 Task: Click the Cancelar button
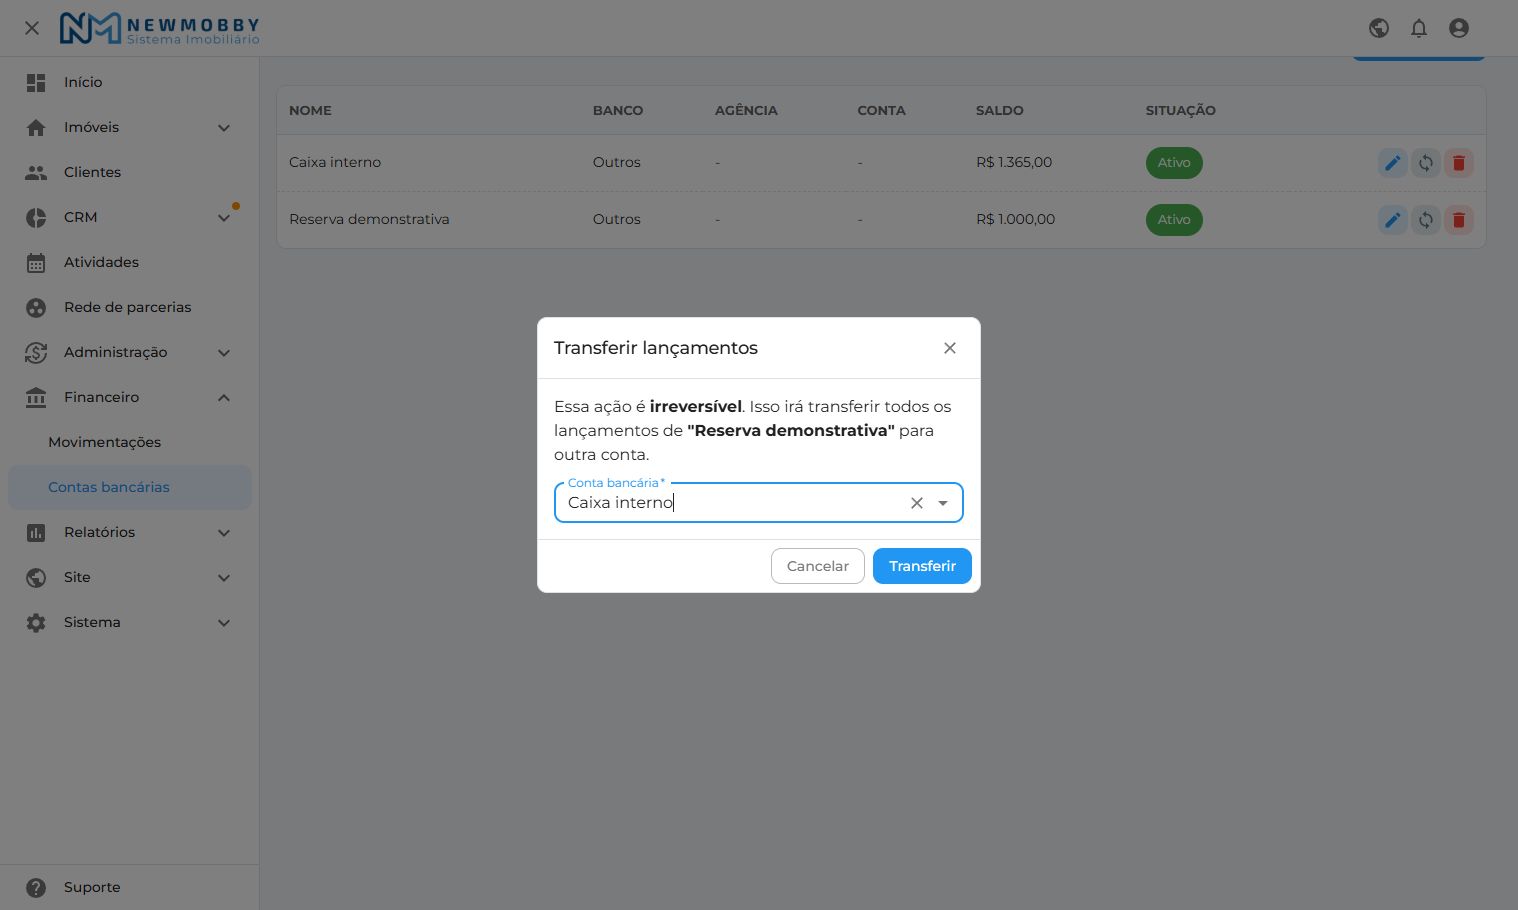click(x=818, y=566)
